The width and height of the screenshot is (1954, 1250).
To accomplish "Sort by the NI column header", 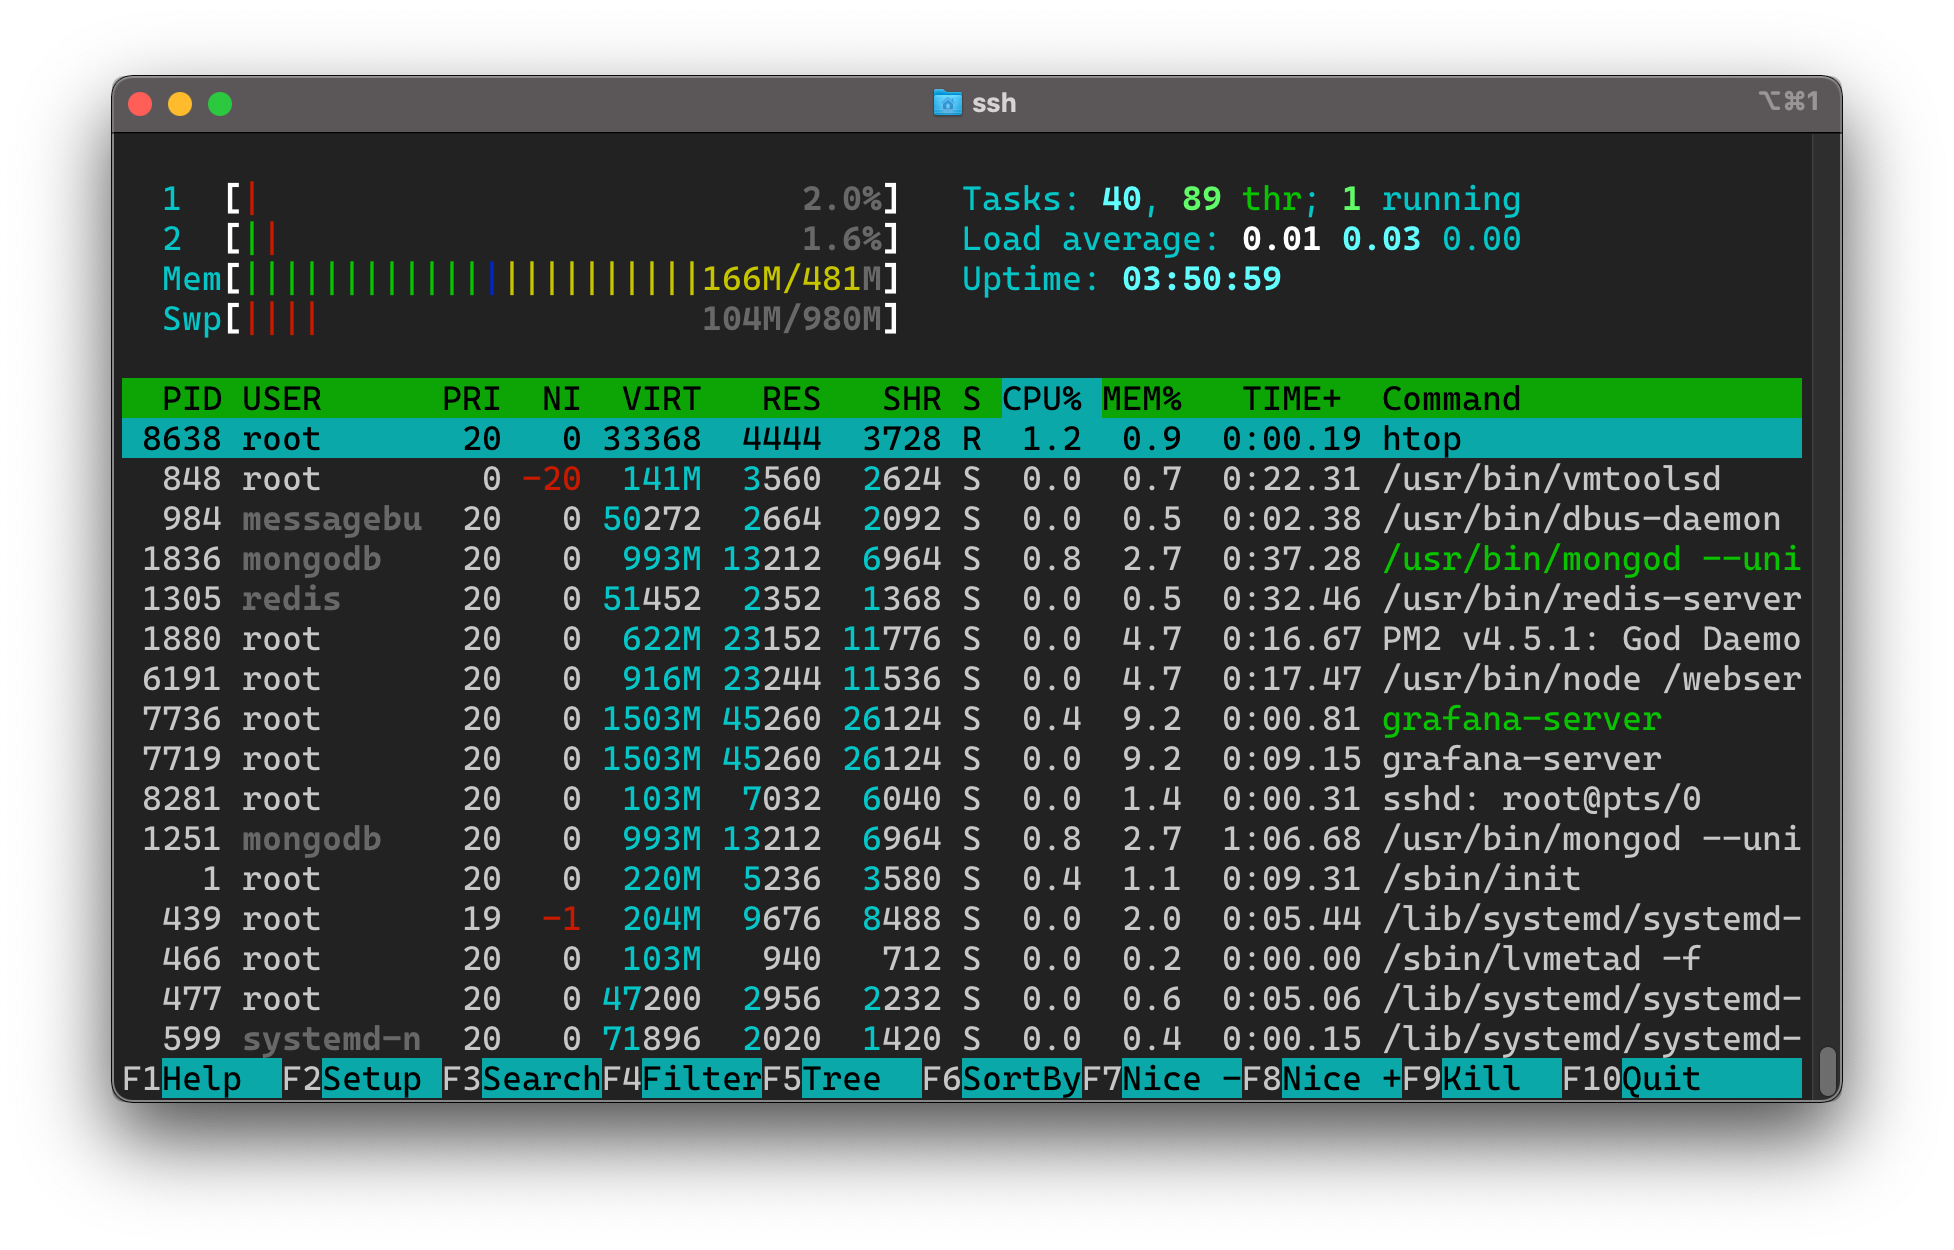I will (x=561, y=399).
